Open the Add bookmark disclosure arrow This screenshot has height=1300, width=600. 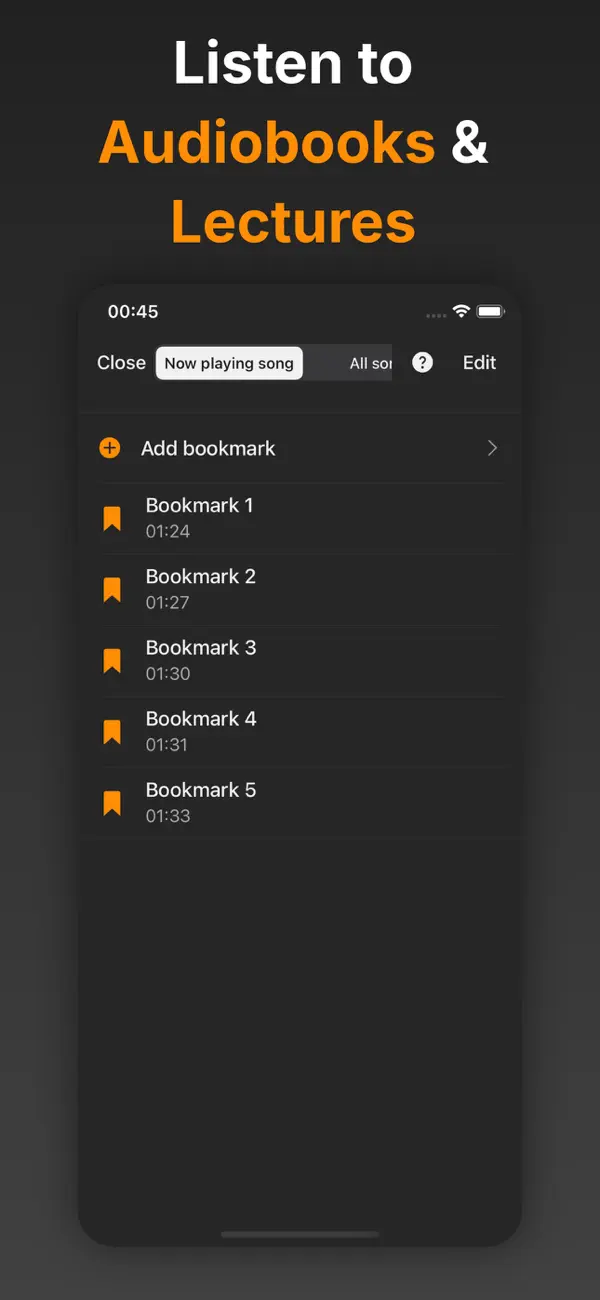pyautogui.click(x=491, y=448)
